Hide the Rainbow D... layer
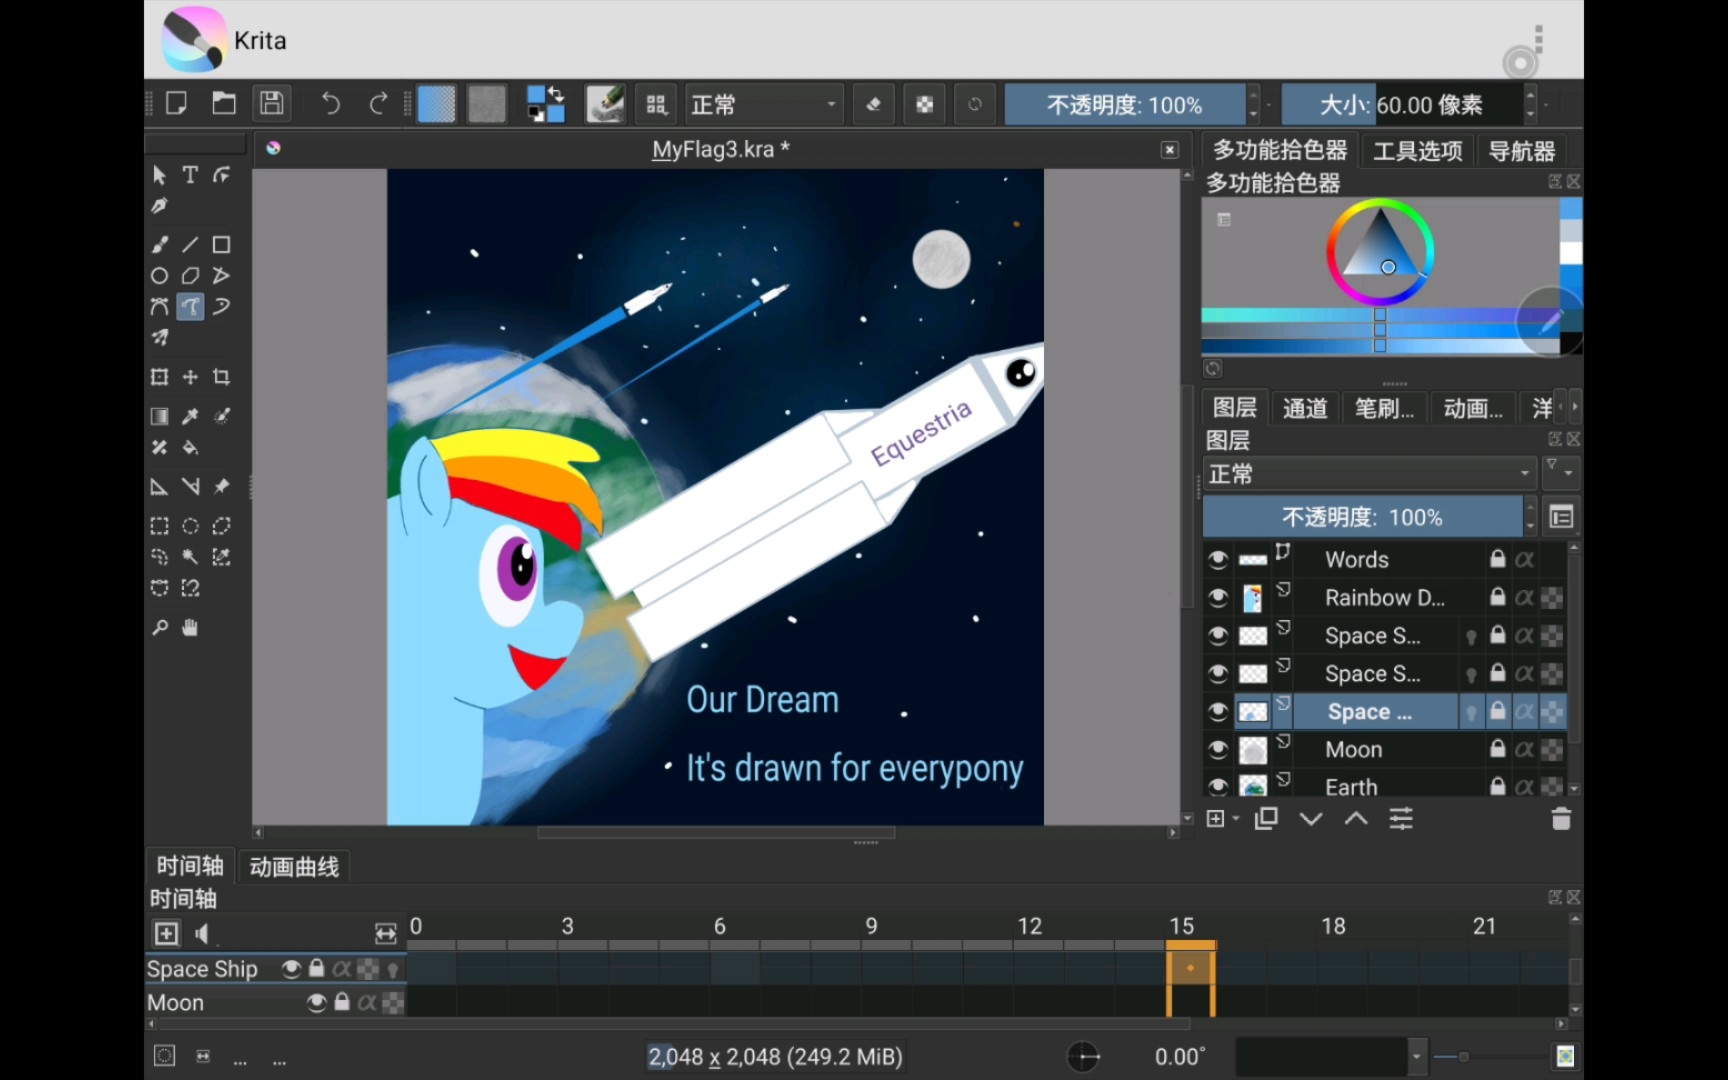 (1218, 598)
